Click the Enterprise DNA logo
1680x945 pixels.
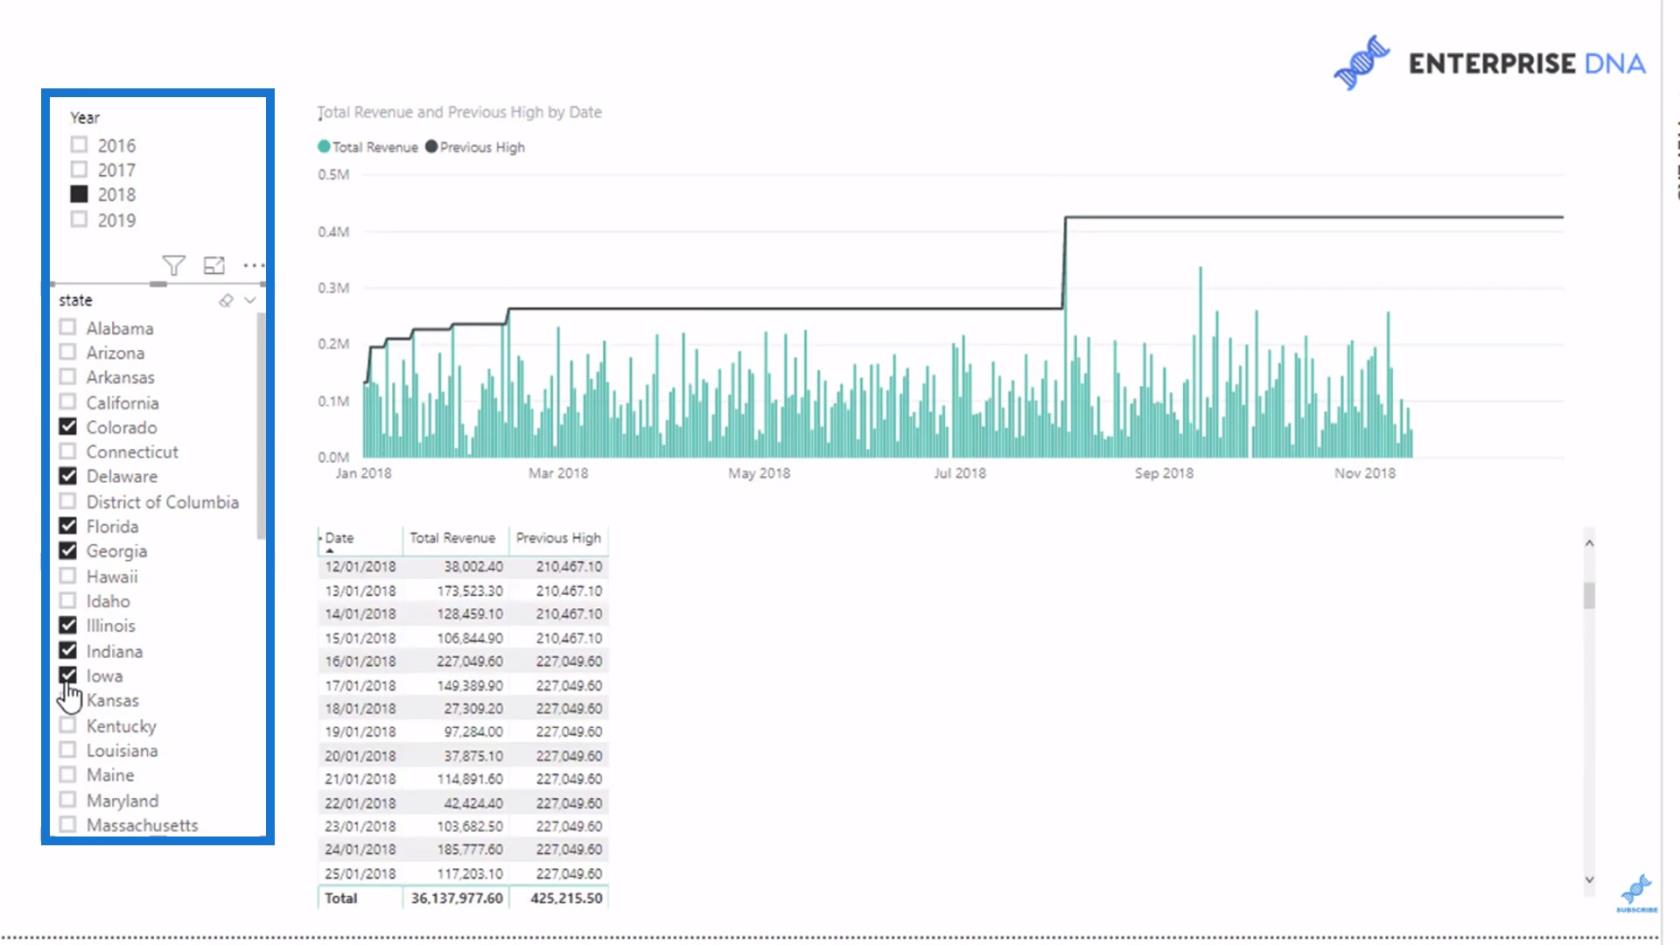(1489, 63)
